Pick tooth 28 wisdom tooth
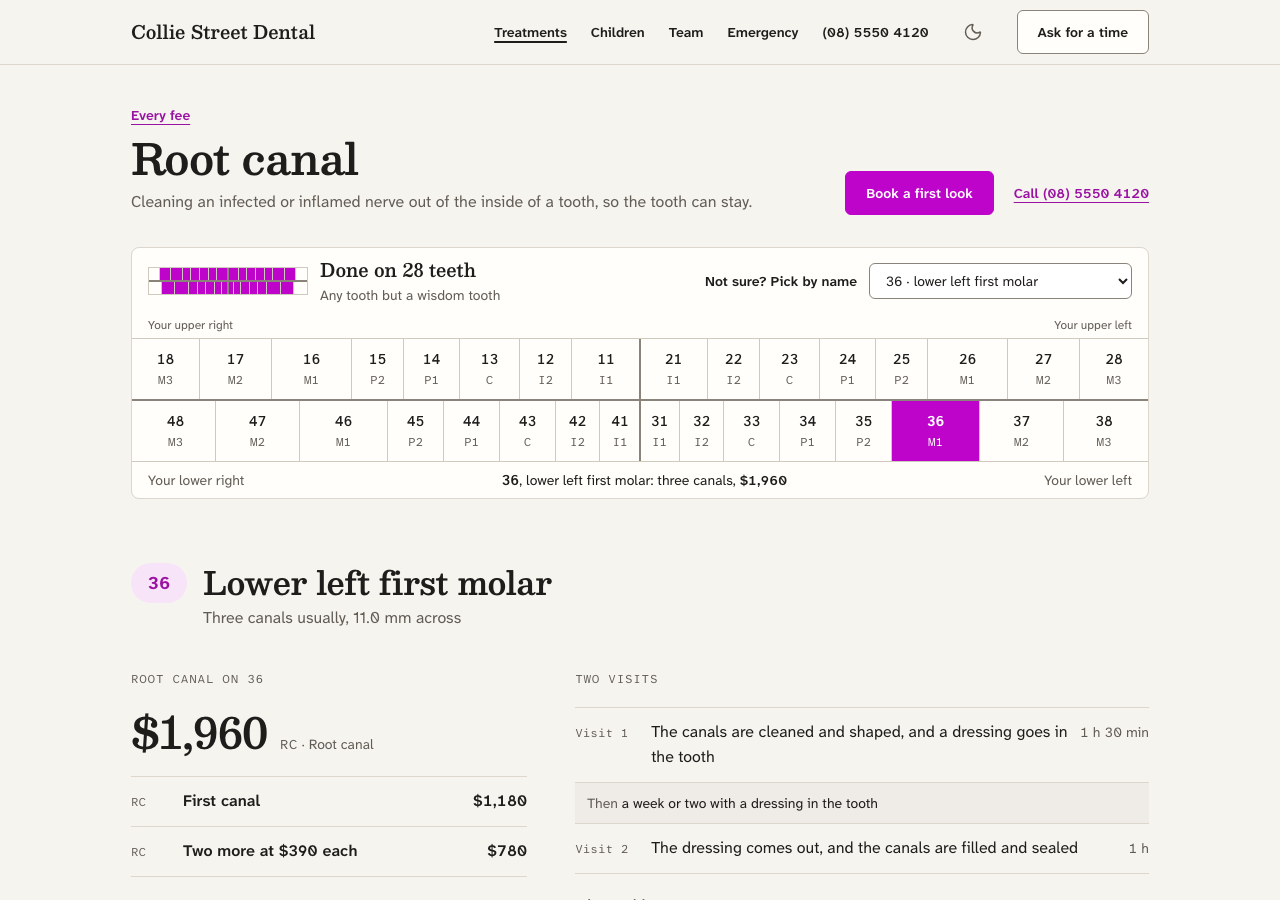Image resolution: width=1280 pixels, height=900 pixels. click(1114, 369)
